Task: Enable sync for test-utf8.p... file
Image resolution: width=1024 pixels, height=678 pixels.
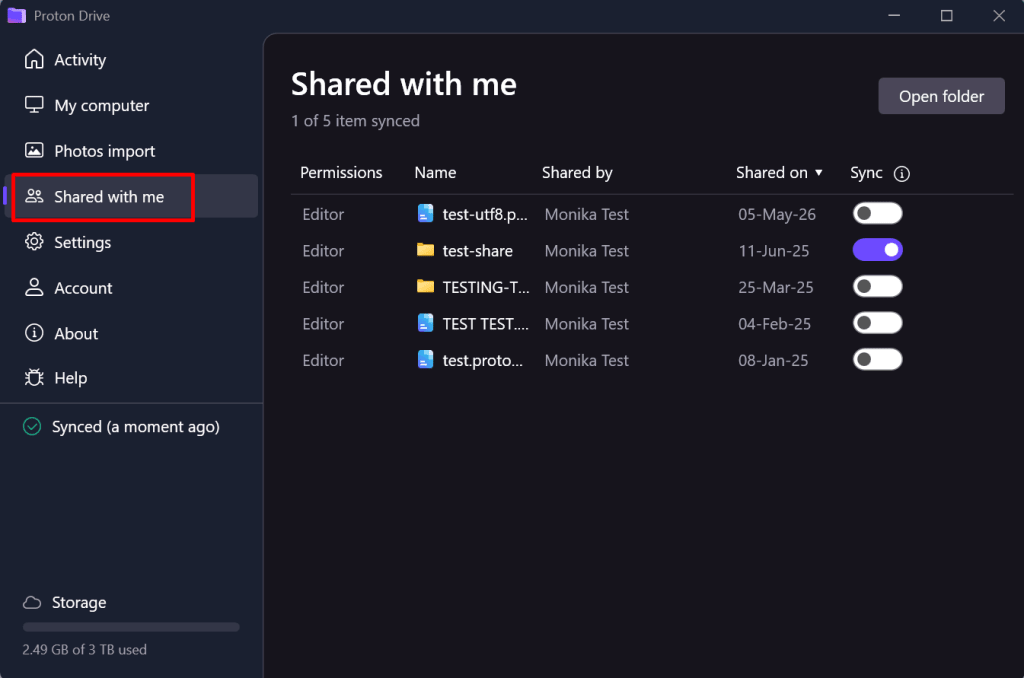Action: click(x=877, y=214)
